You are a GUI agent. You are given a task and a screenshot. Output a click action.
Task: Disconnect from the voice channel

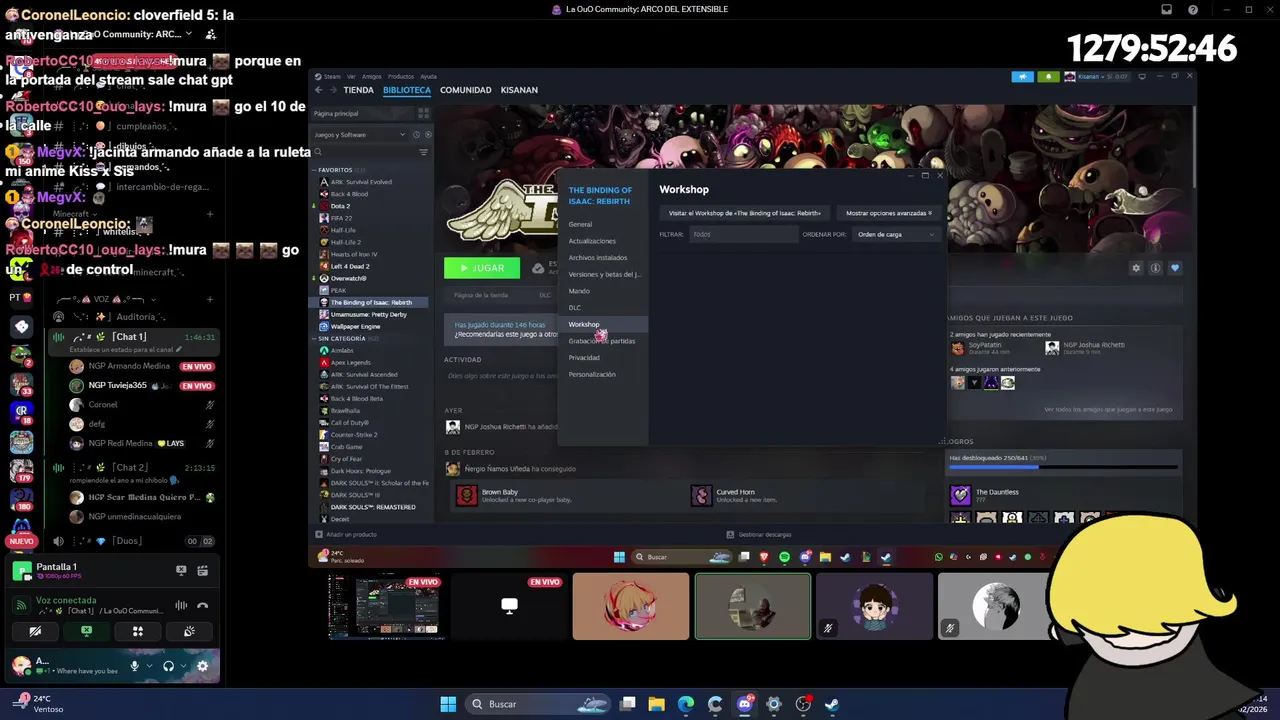pos(202,605)
